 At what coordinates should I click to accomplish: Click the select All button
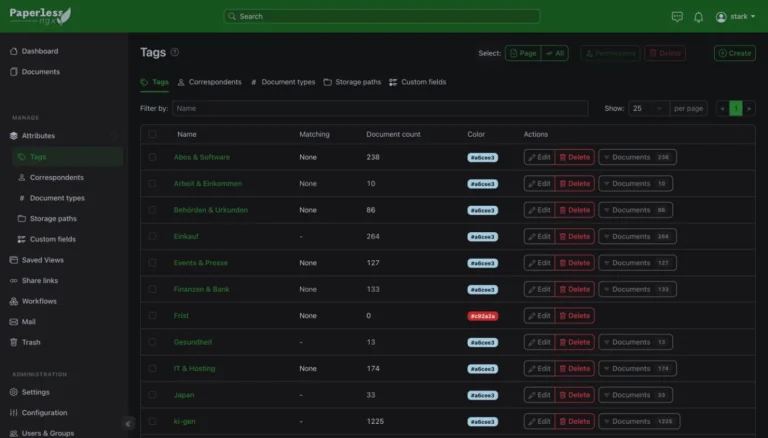coord(555,53)
